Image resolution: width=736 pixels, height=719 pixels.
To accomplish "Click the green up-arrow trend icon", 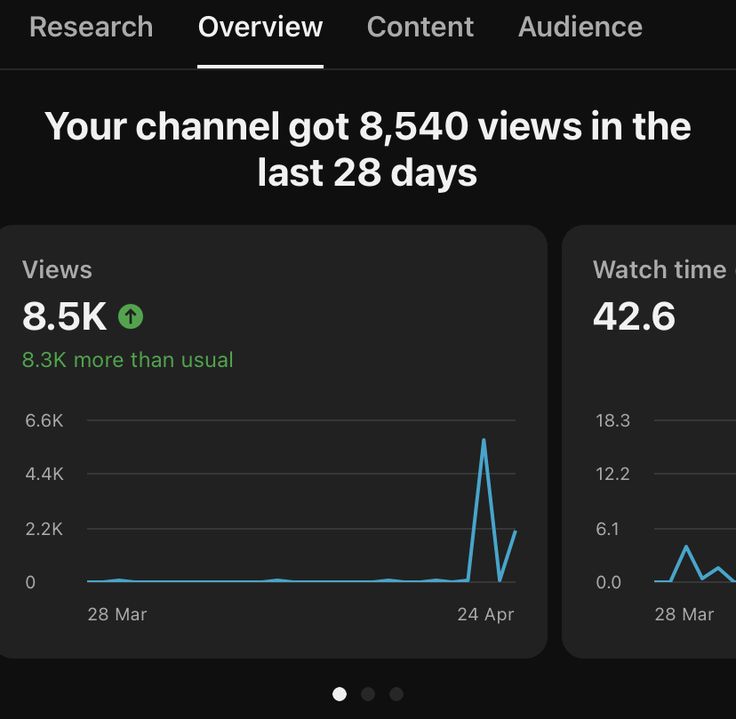I will coord(130,316).
